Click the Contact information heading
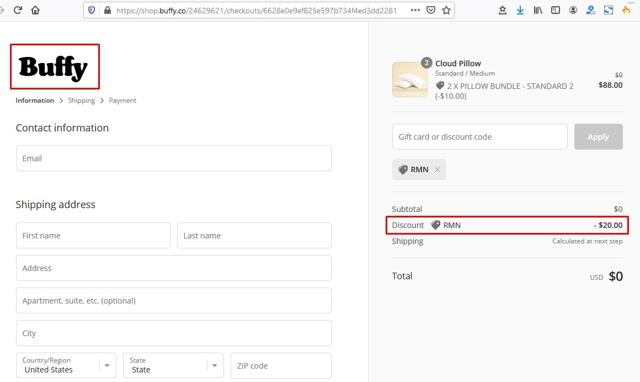Screen dimensions: 640x382 pos(62,128)
